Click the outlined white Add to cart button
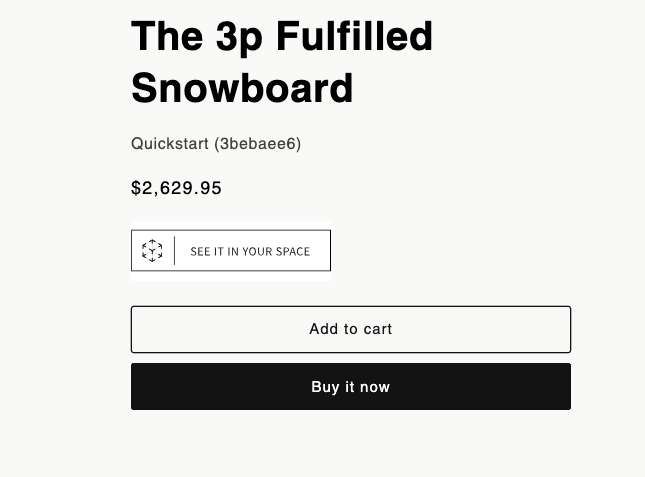This screenshot has height=477, width=645. (x=351, y=329)
